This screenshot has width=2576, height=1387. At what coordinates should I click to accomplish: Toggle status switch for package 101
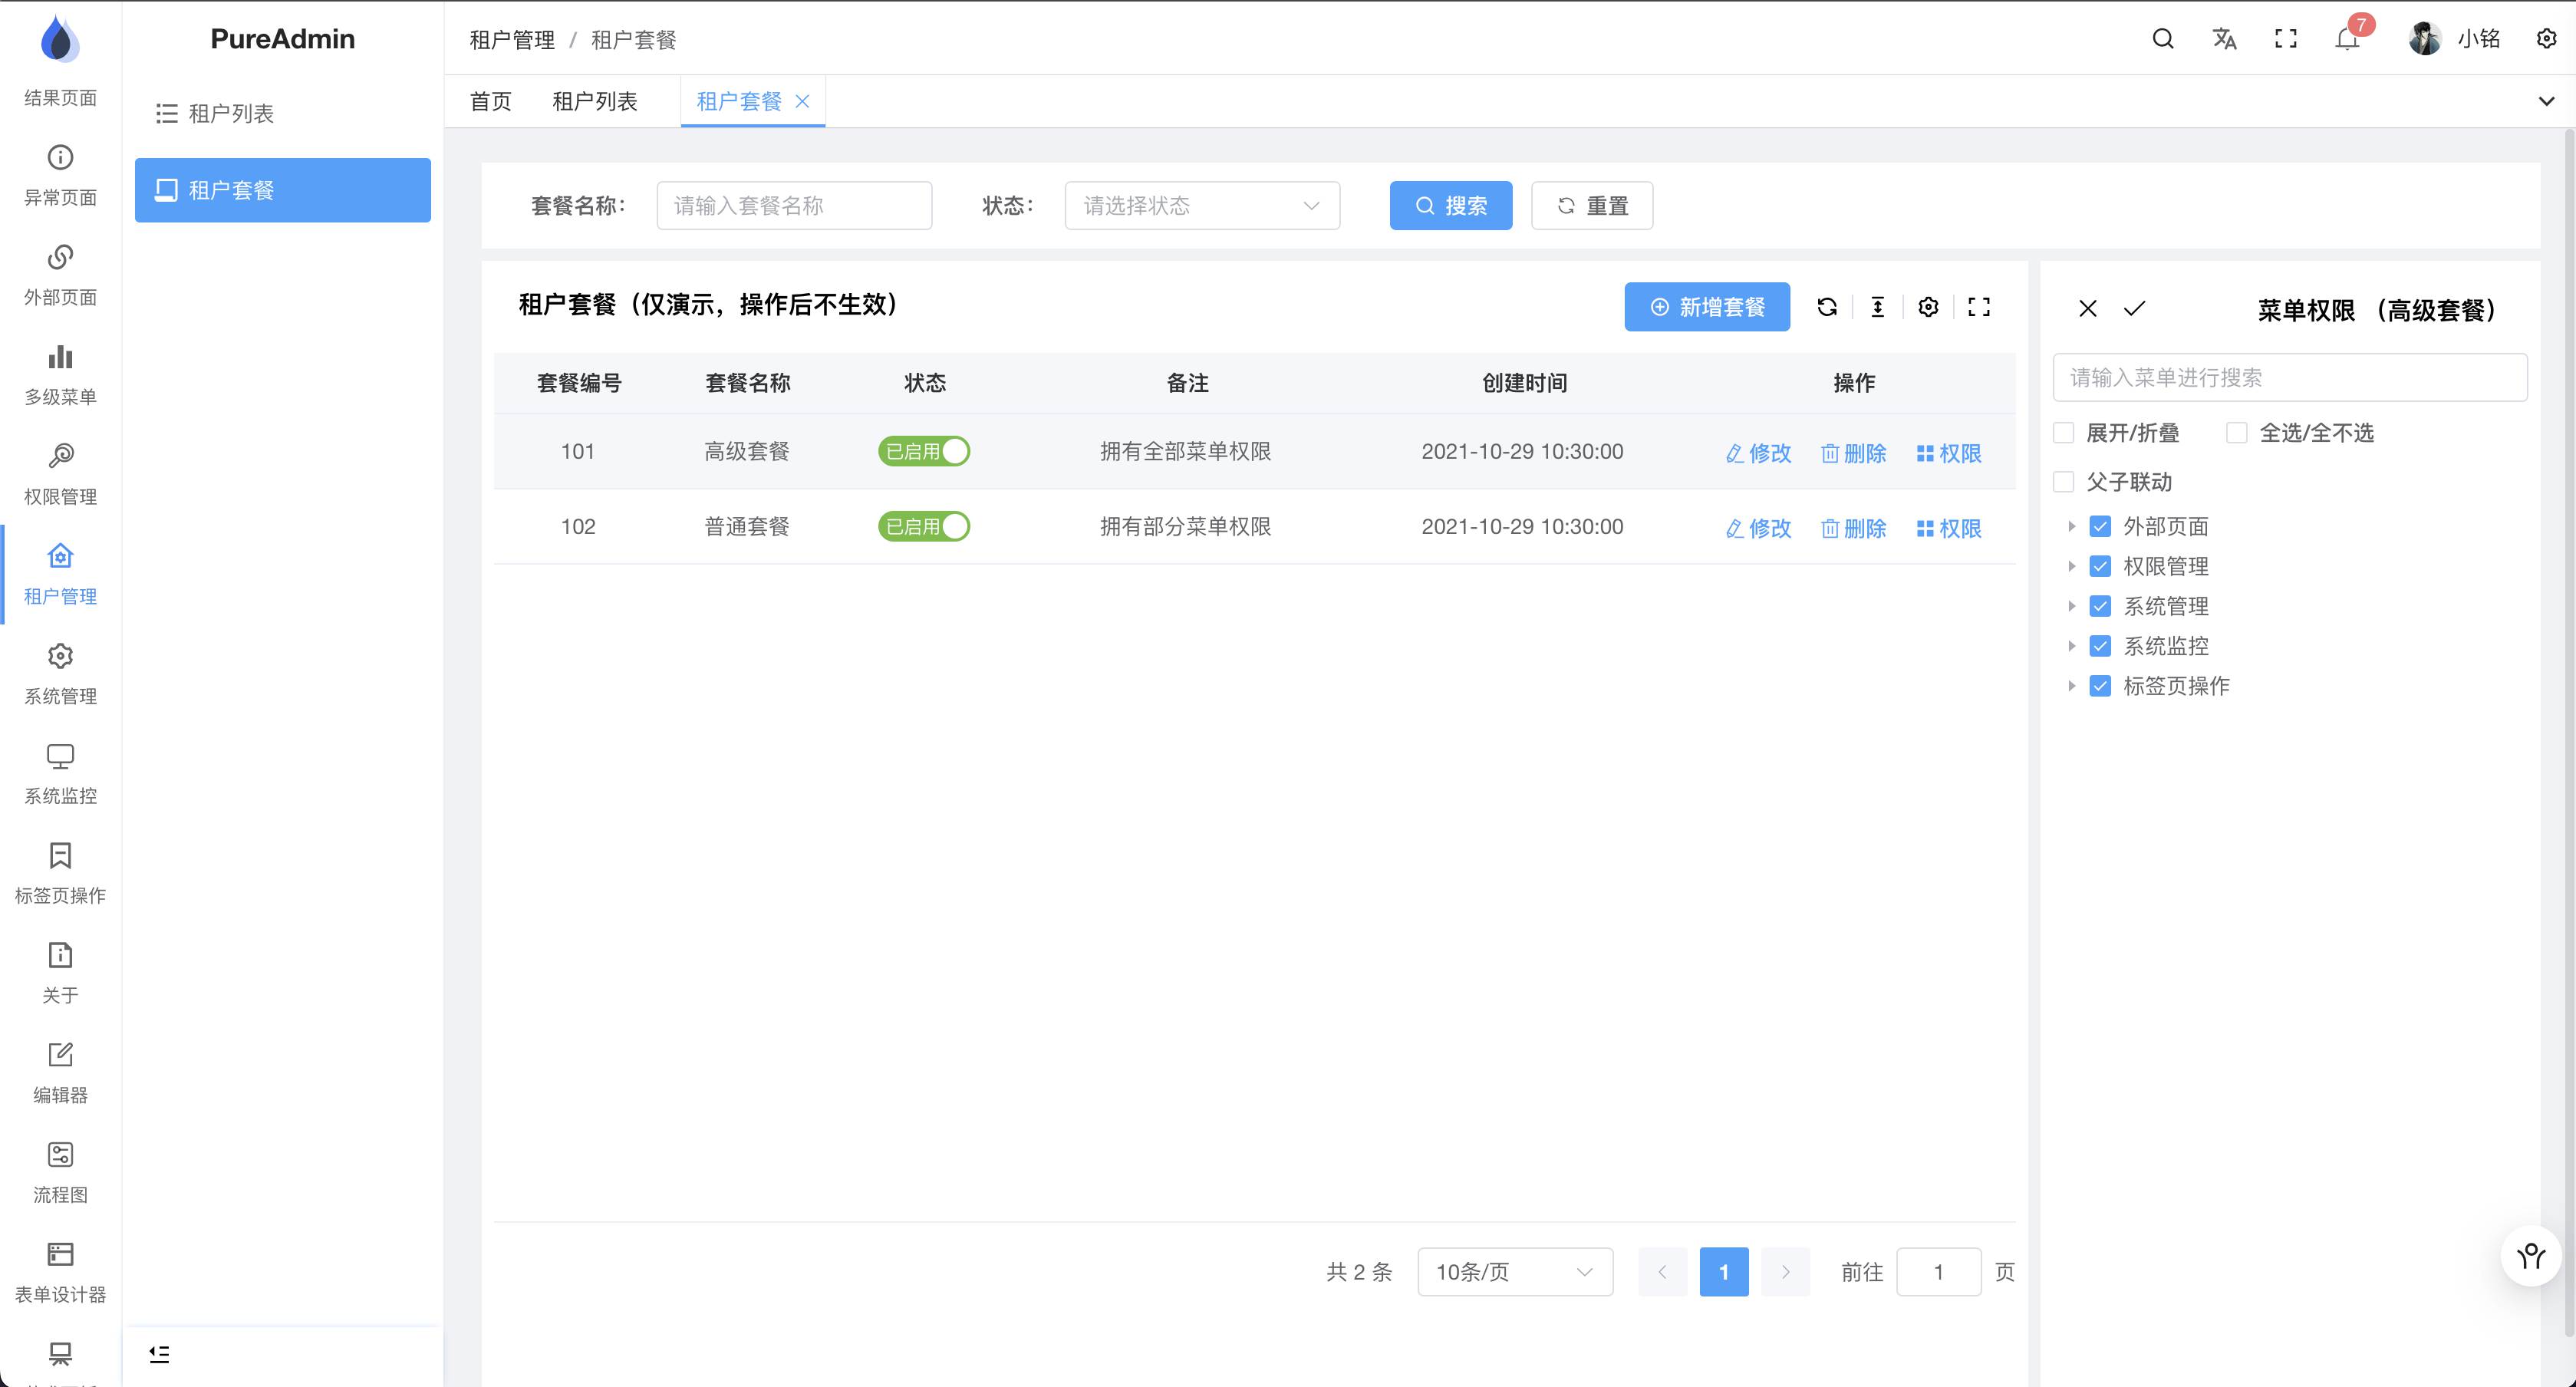[924, 452]
